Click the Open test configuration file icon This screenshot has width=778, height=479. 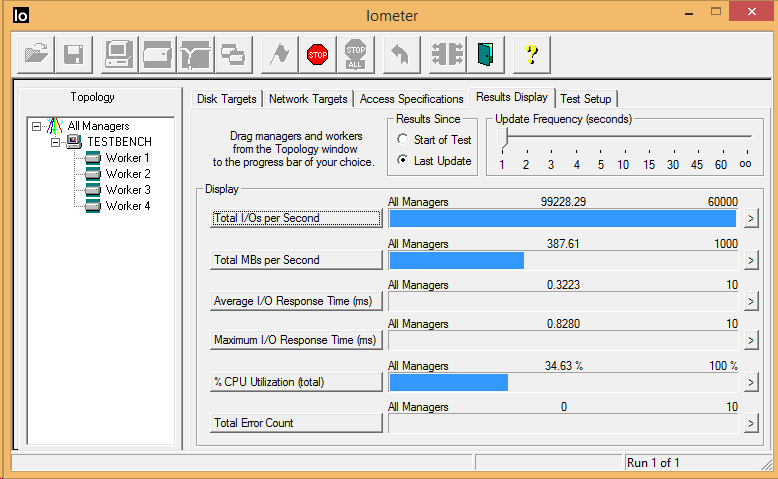pos(37,54)
